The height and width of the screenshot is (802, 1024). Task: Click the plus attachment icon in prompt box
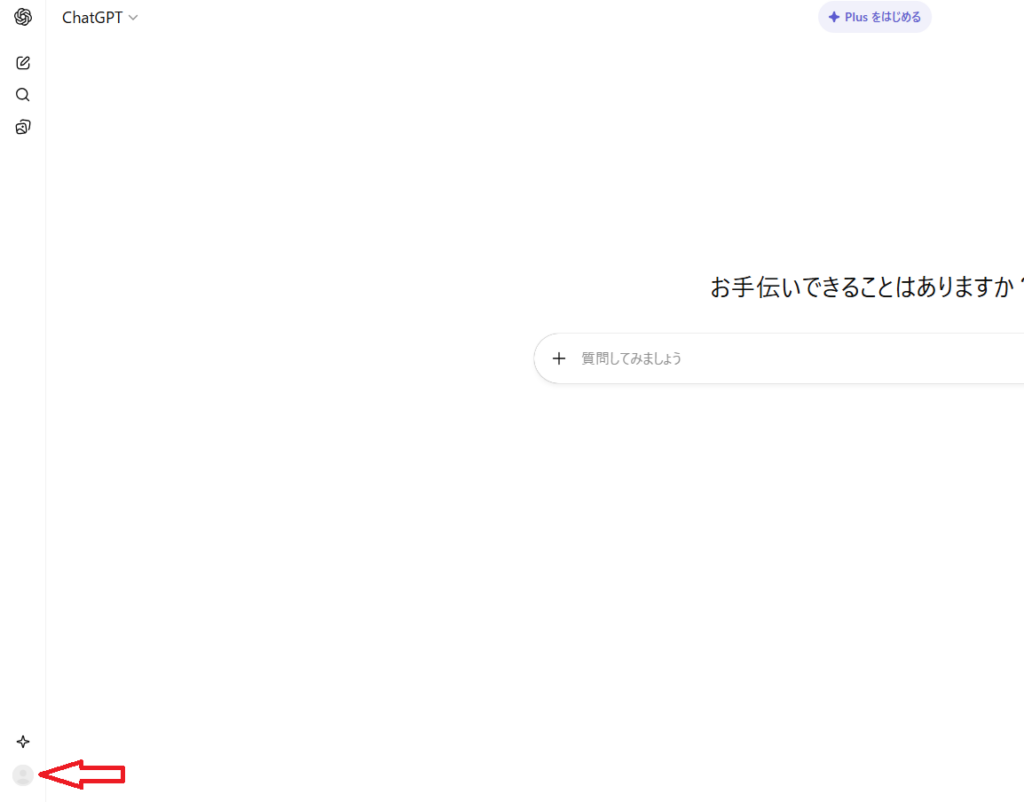coord(559,358)
